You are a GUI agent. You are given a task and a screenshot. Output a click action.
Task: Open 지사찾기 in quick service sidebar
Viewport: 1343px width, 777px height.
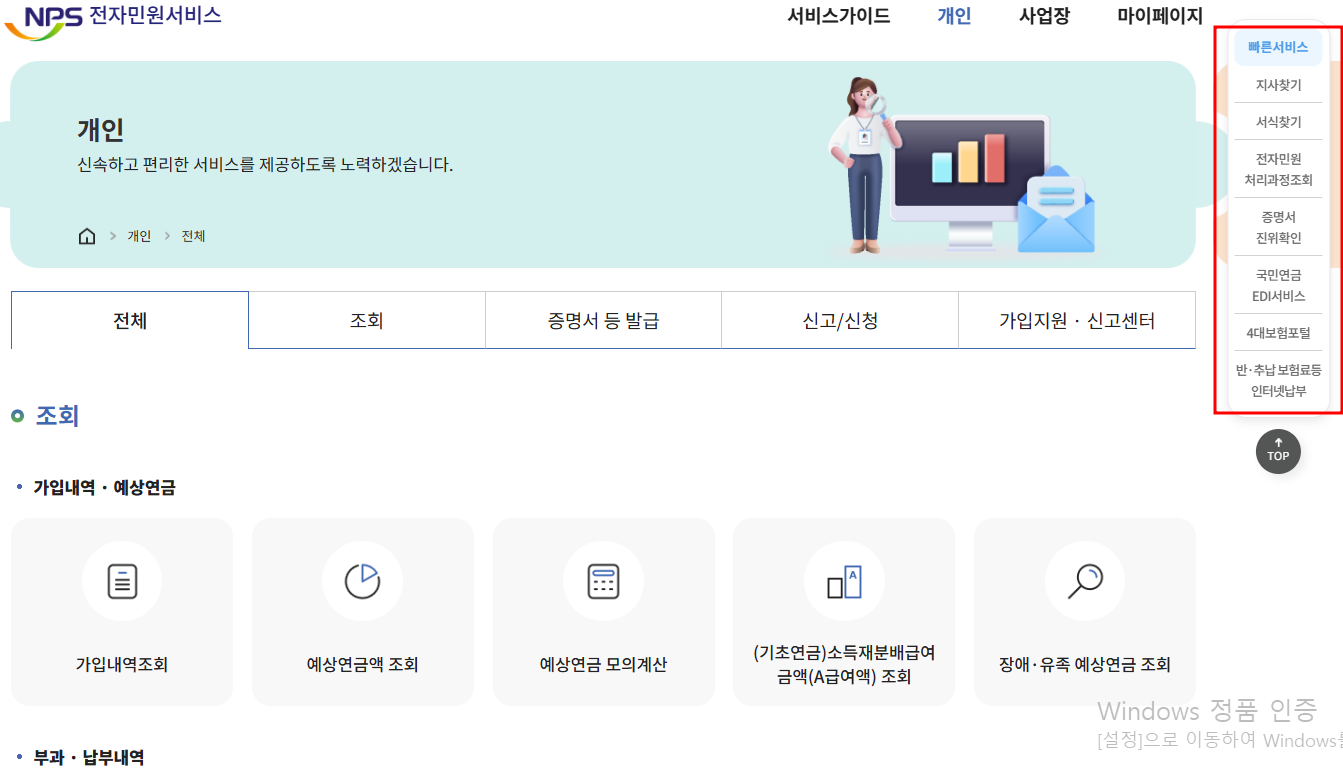pos(1278,84)
